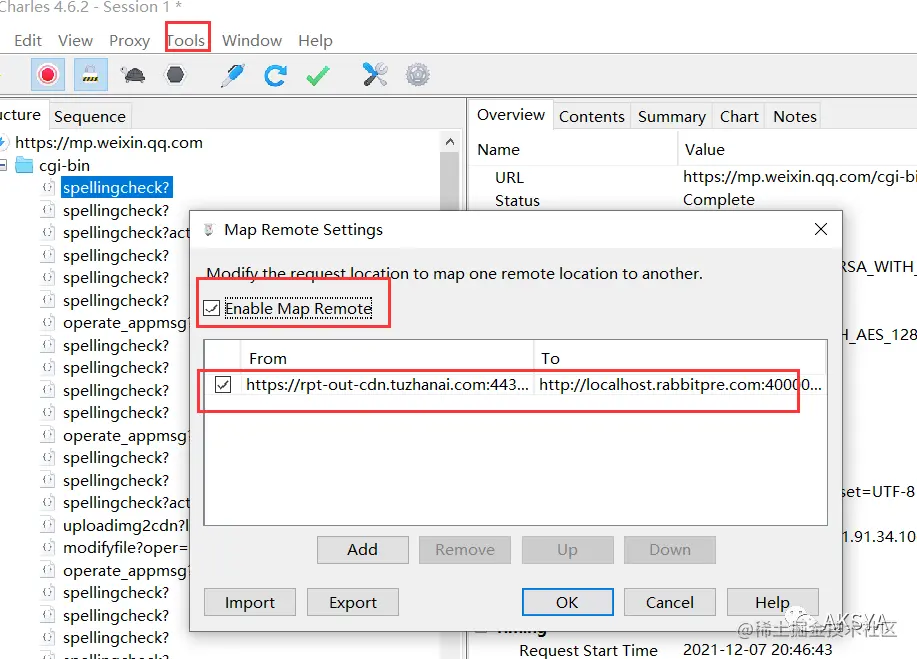Switch to the Sequence tab

(89, 116)
